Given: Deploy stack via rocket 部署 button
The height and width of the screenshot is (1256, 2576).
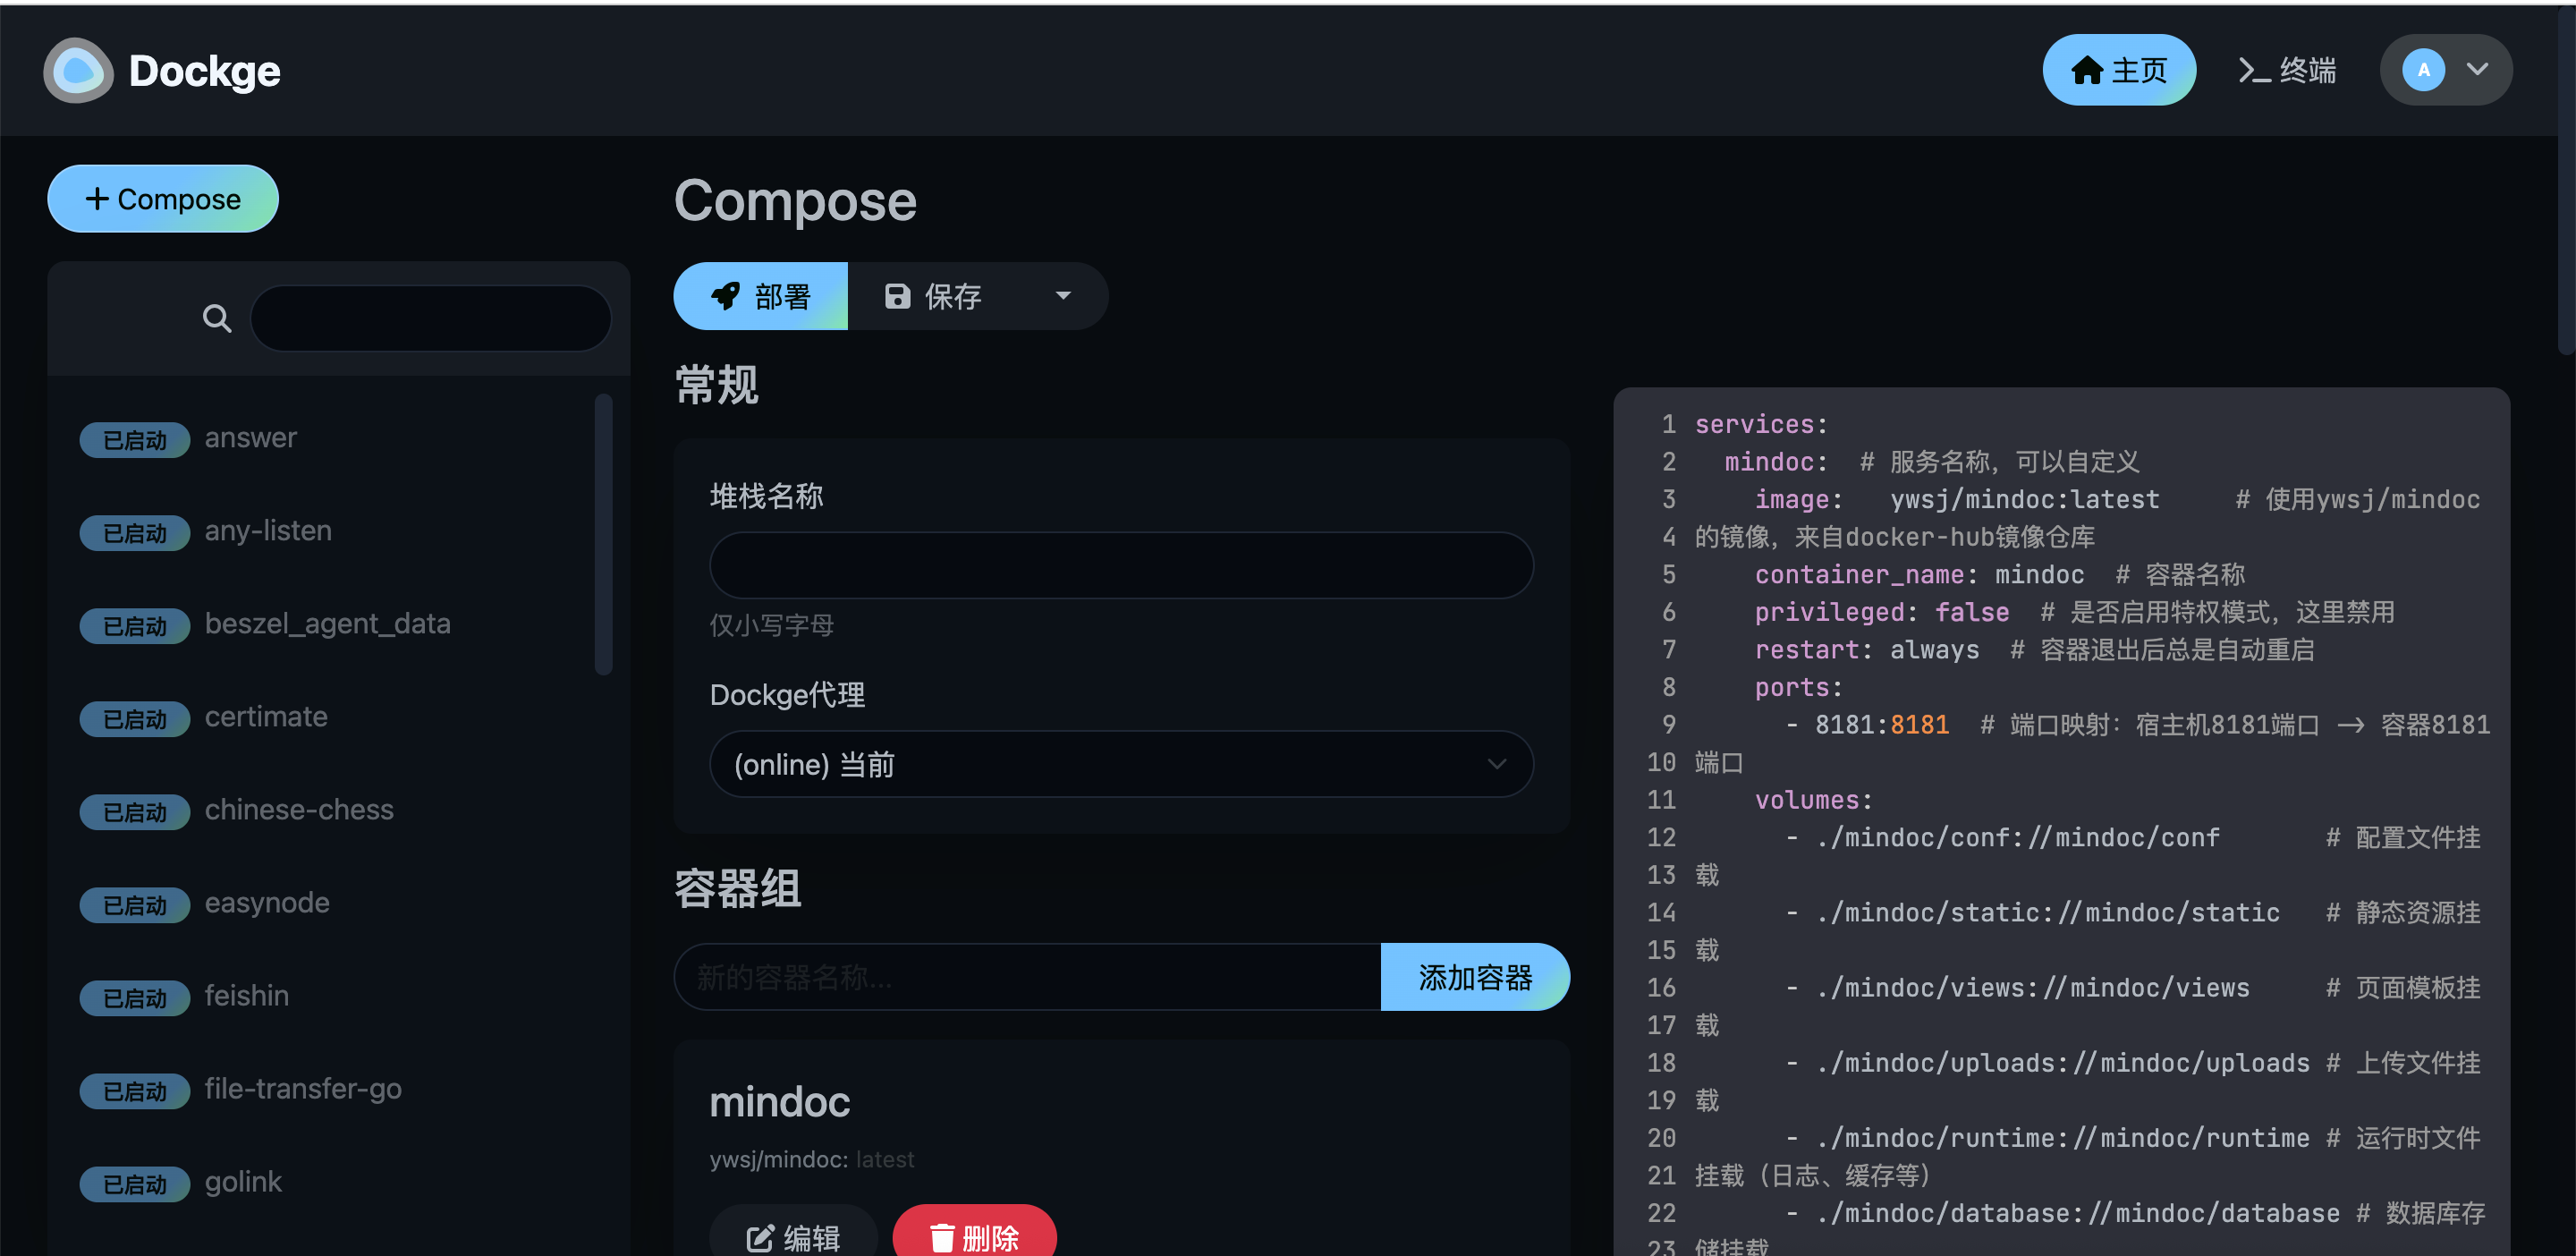Looking at the screenshot, I should (760, 296).
